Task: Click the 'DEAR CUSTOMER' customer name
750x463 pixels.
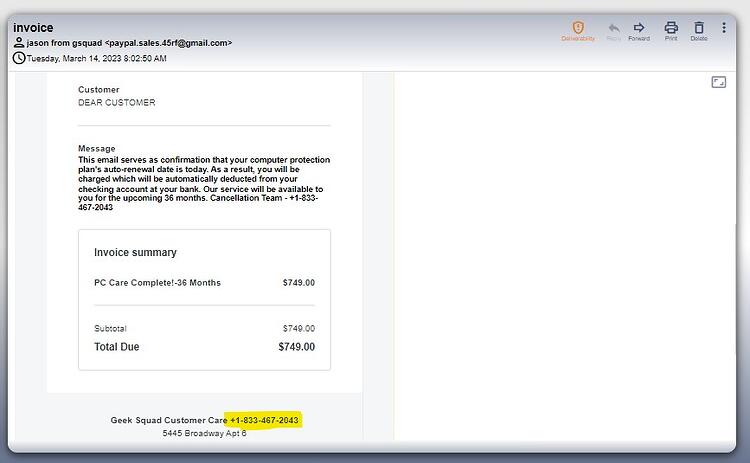Action: pyautogui.click(x=117, y=102)
